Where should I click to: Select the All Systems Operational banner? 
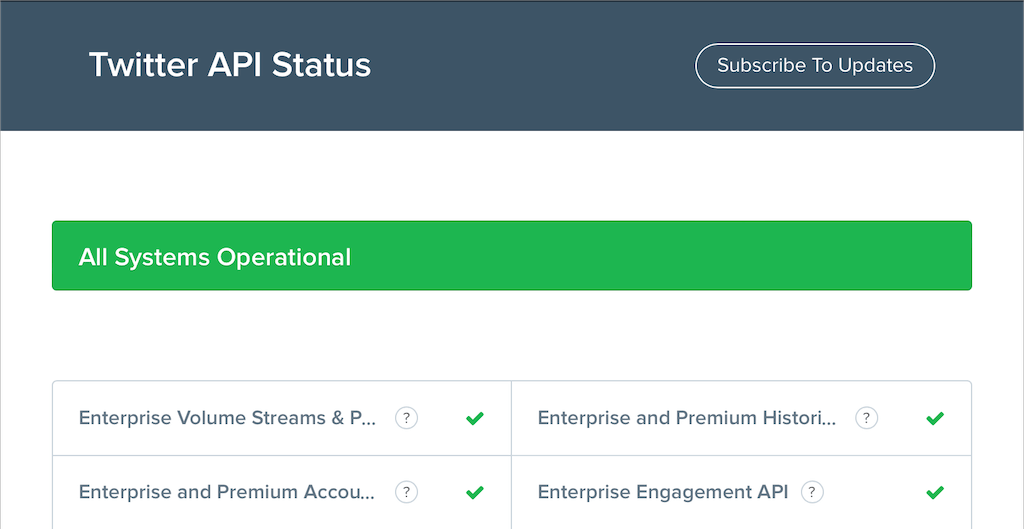[215, 257]
